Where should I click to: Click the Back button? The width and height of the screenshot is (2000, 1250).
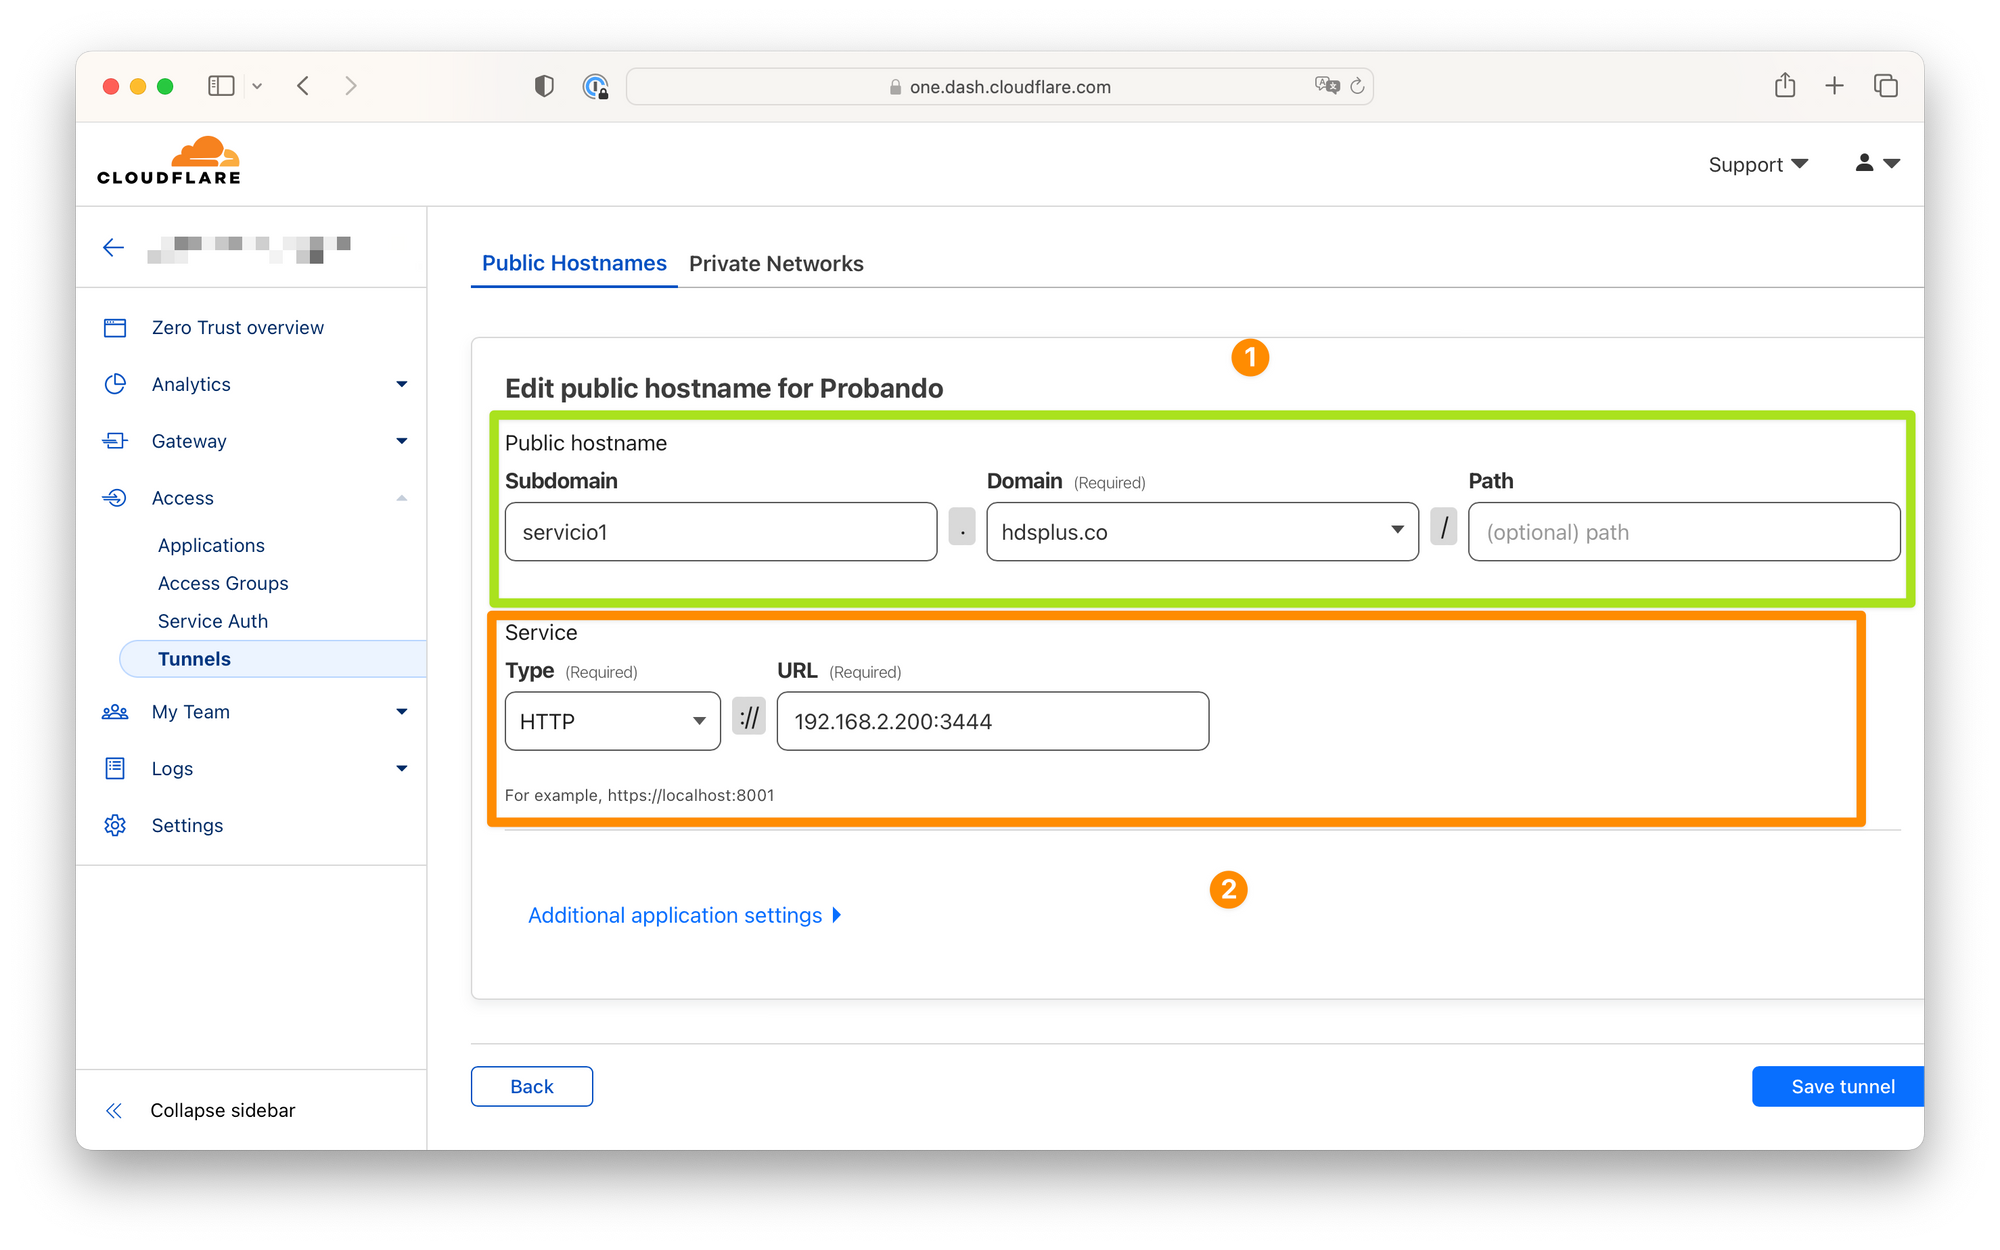pyautogui.click(x=532, y=1086)
